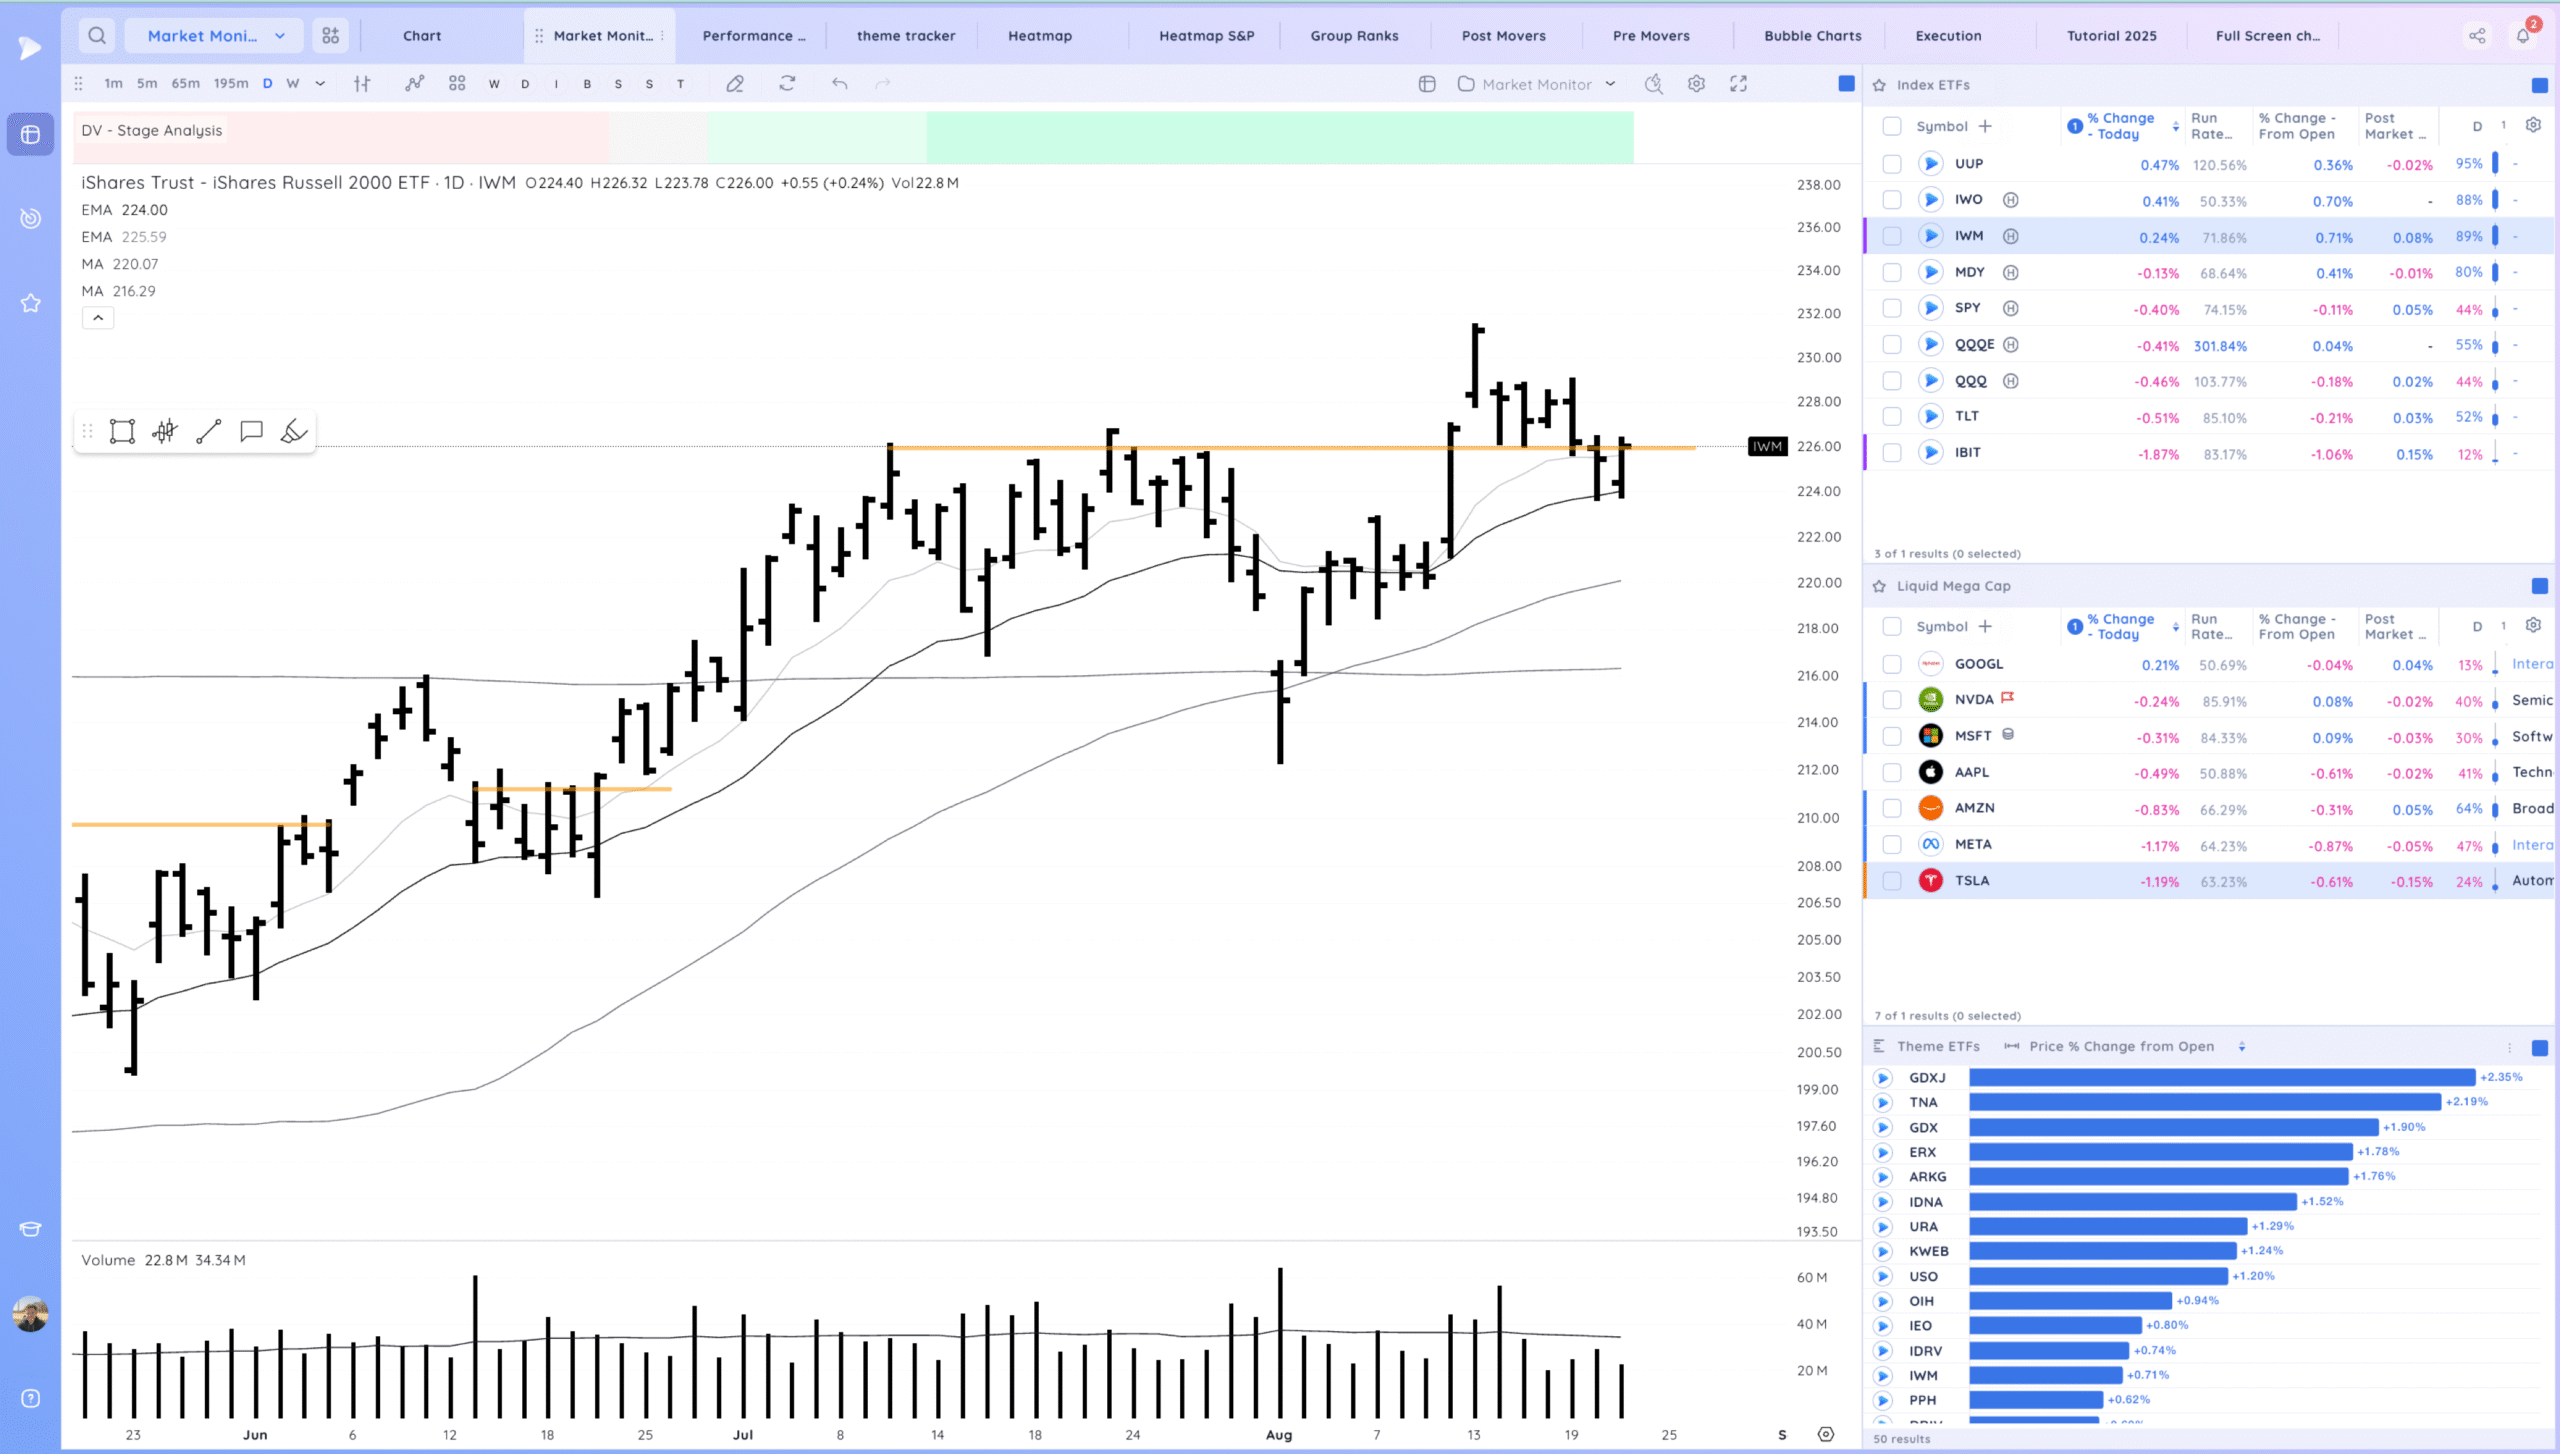Open the user profile avatar
The image size is (2560, 1454).
[31, 1314]
